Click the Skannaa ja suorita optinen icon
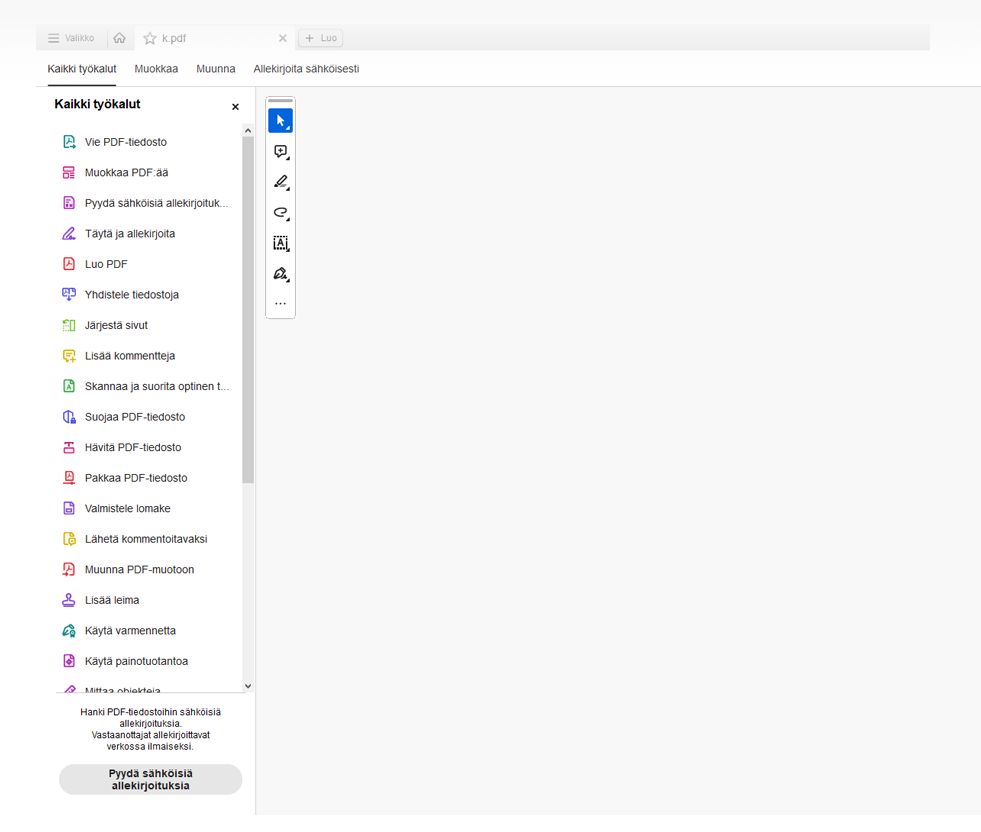This screenshot has height=832, width=981. (69, 386)
